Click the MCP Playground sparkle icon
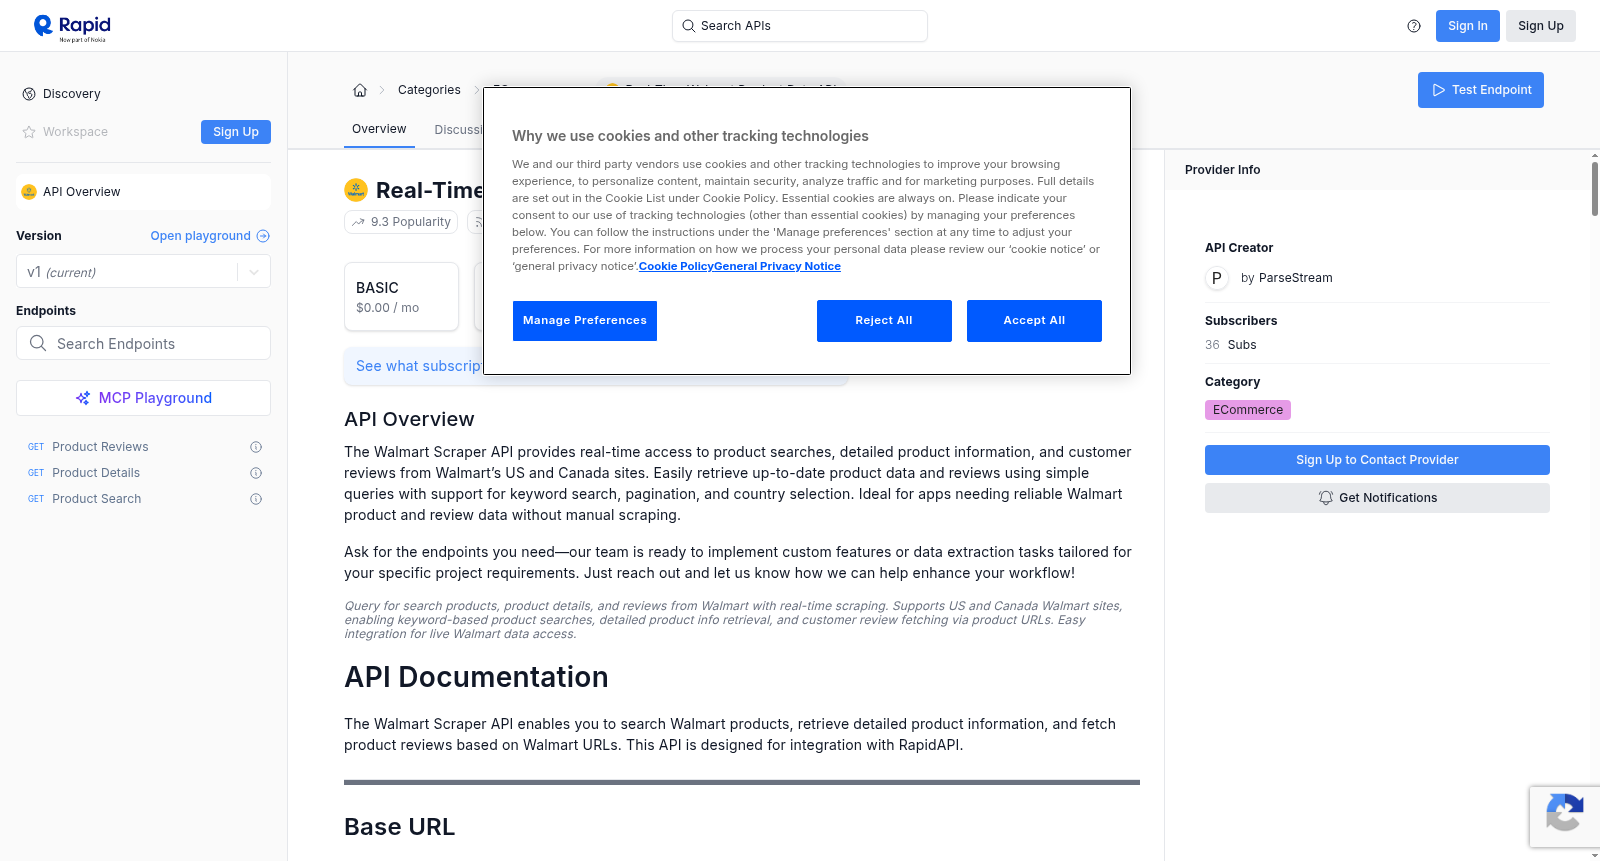 (x=83, y=398)
